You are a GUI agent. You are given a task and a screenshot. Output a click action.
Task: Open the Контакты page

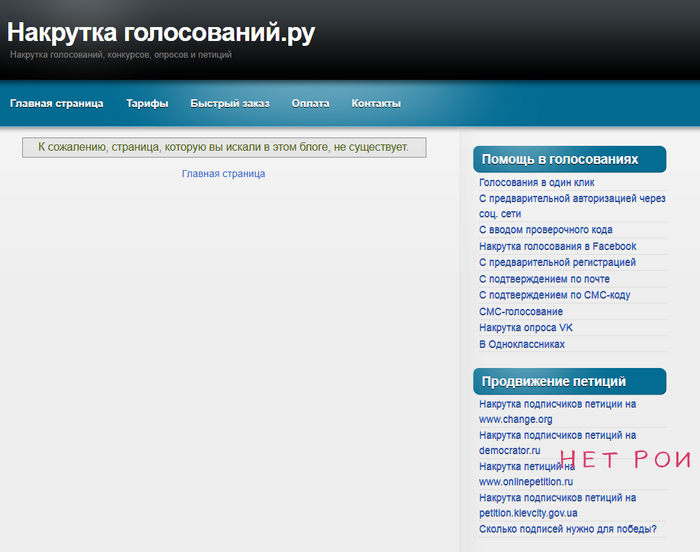(376, 104)
